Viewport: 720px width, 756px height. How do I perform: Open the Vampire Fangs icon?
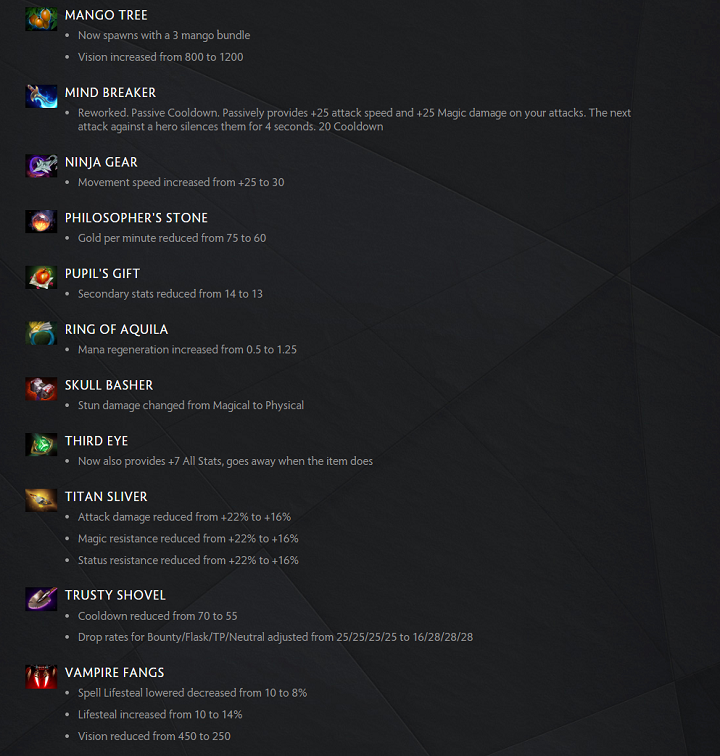point(41,676)
